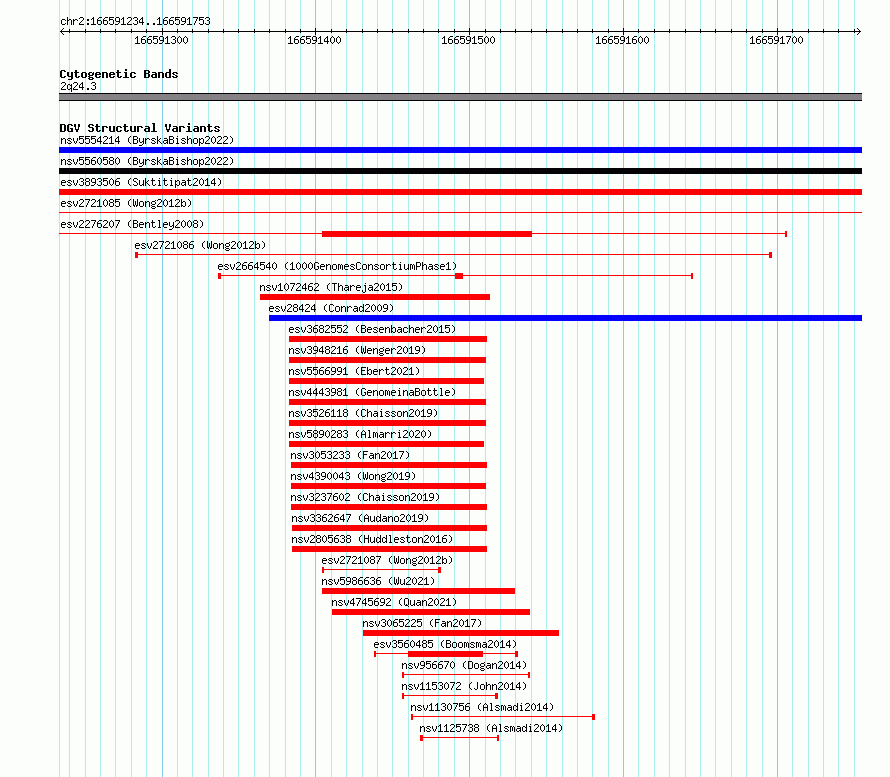The image size is (890, 777).
Task: Open nsv3948216 (Wenger2019) label
Action: point(357,350)
